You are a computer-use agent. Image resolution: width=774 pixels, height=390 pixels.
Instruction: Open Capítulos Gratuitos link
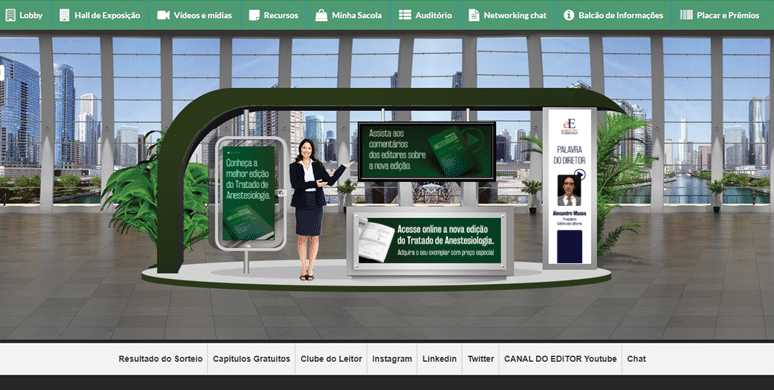251,359
